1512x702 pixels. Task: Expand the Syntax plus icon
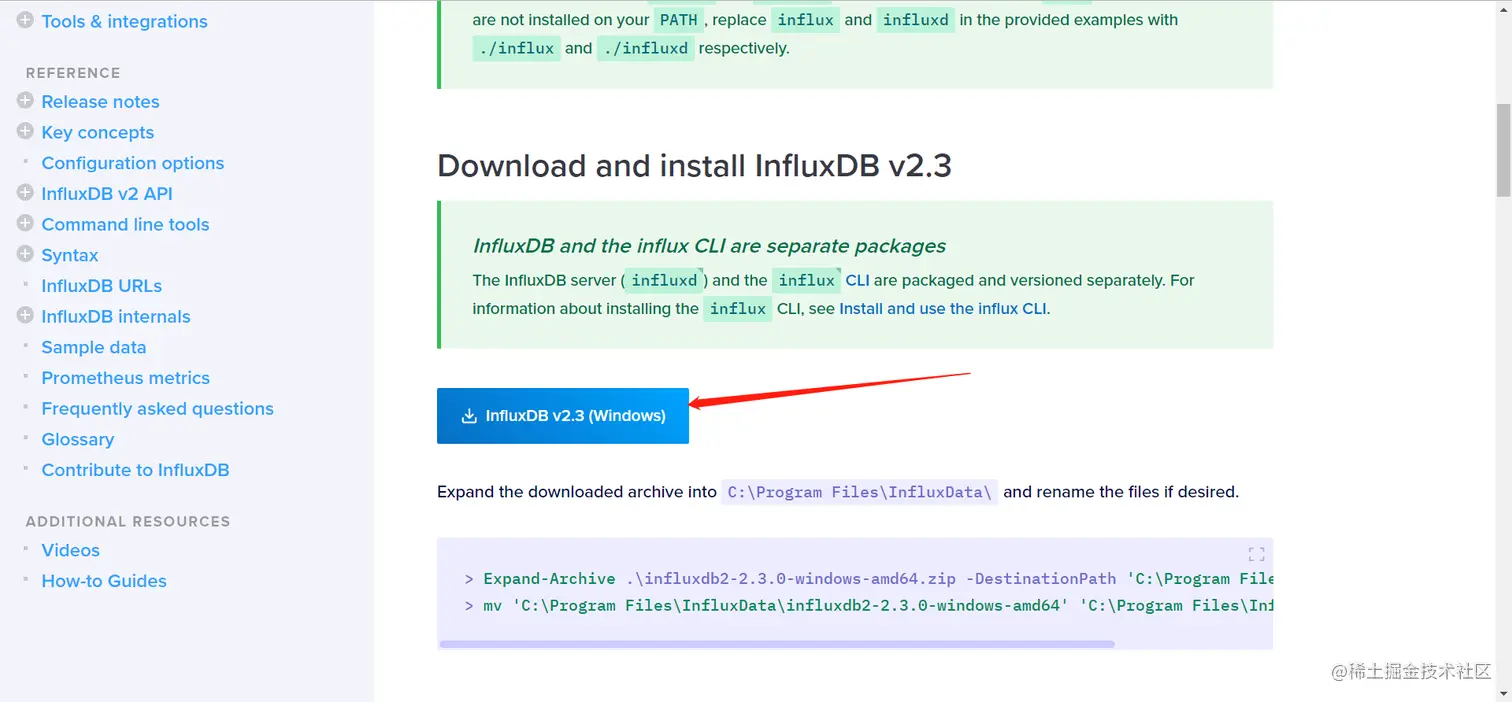tap(25, 254)
